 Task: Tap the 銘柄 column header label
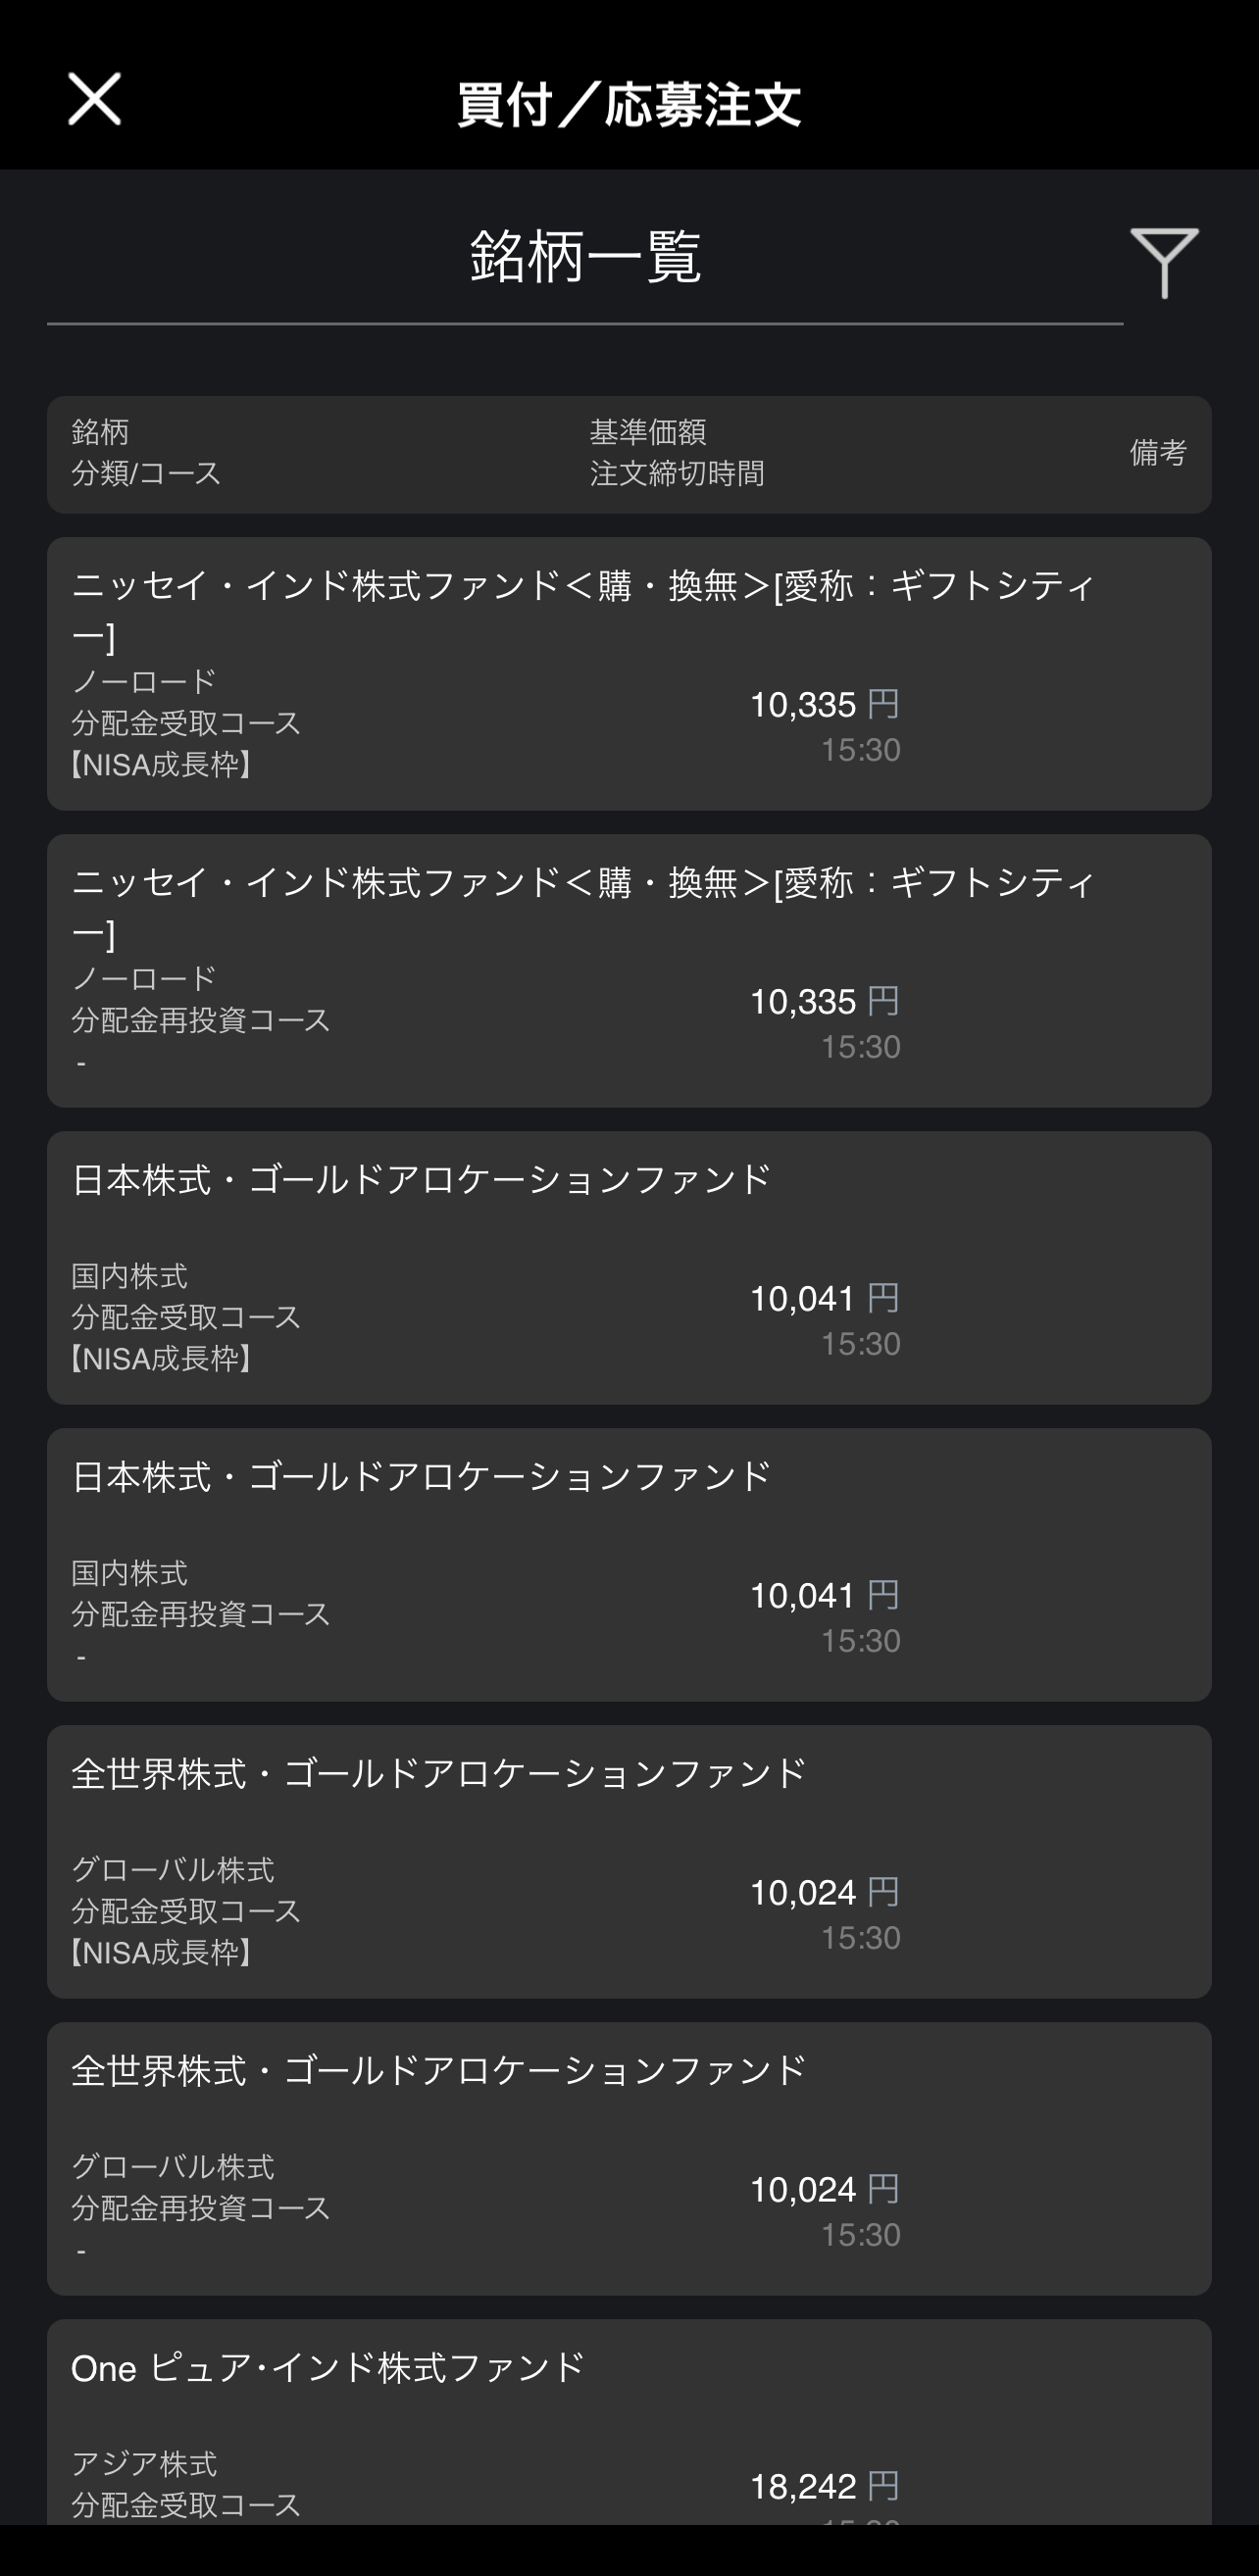pyautogui.click(x=100, y=432)
